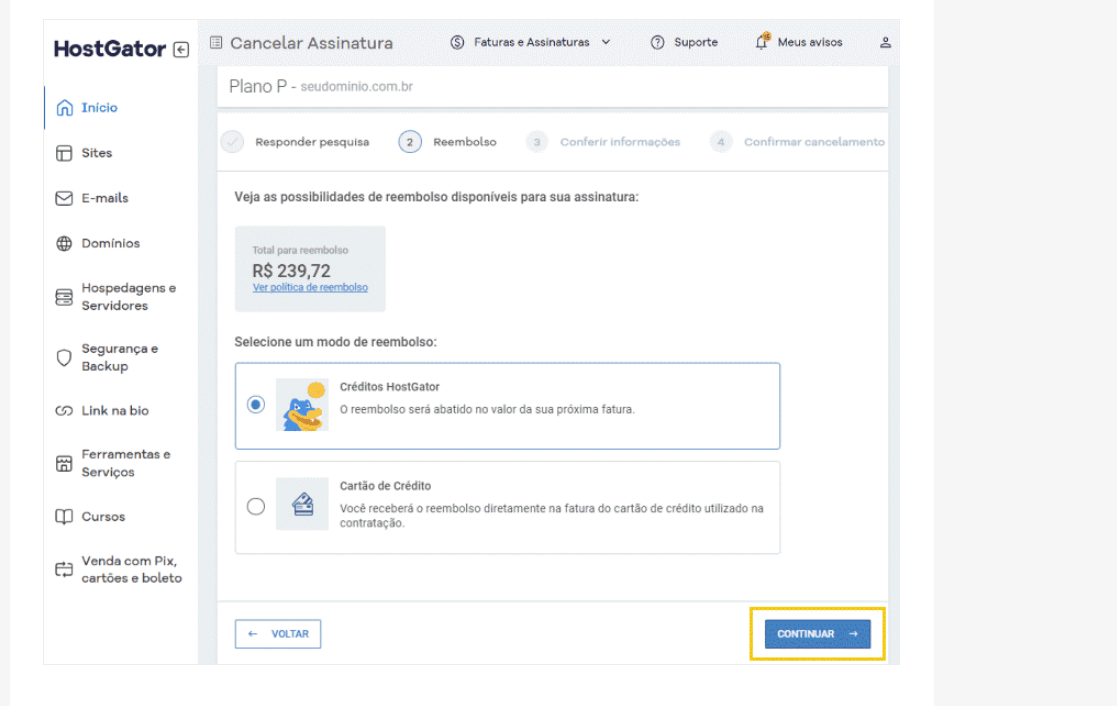Click the Hospedagens e Servidores server icon

click(x=64, y=297)
